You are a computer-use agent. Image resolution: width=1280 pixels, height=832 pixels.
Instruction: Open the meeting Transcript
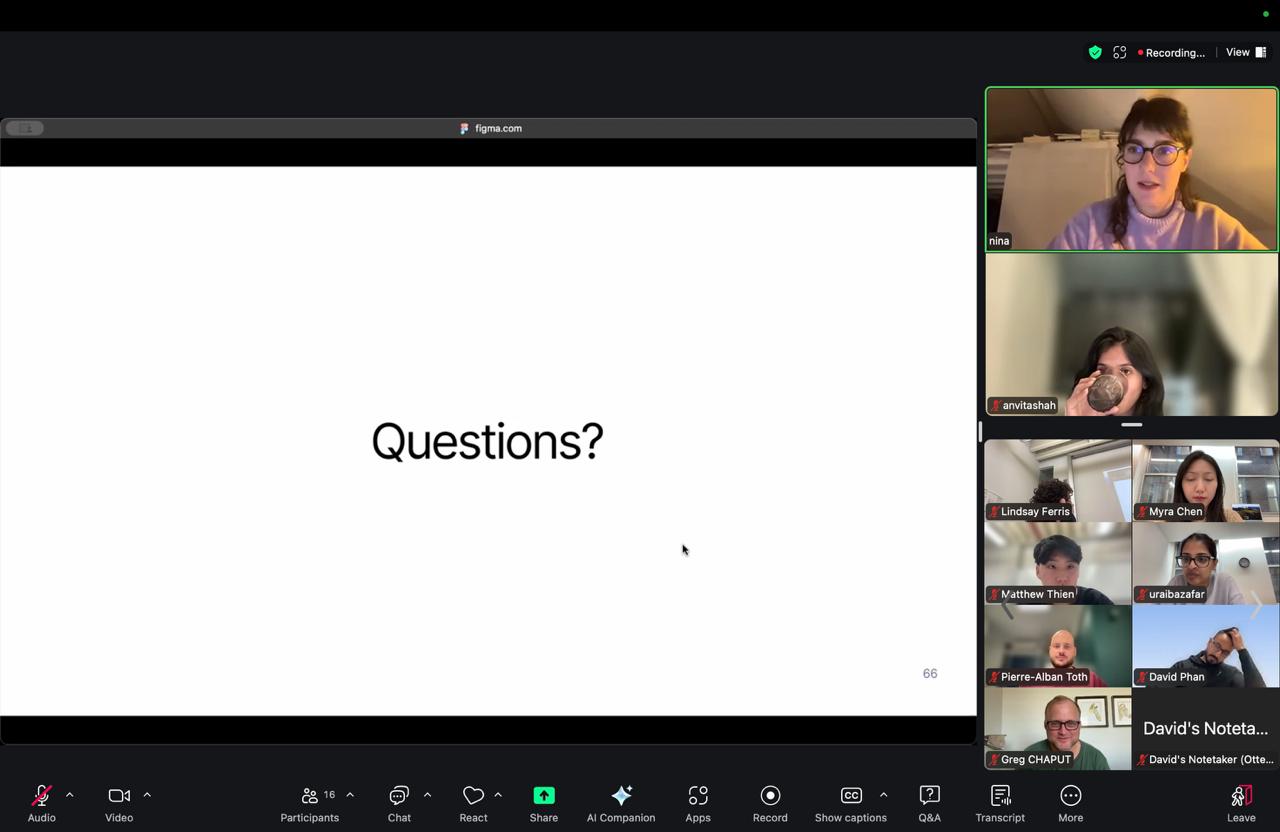[1000, 797]
